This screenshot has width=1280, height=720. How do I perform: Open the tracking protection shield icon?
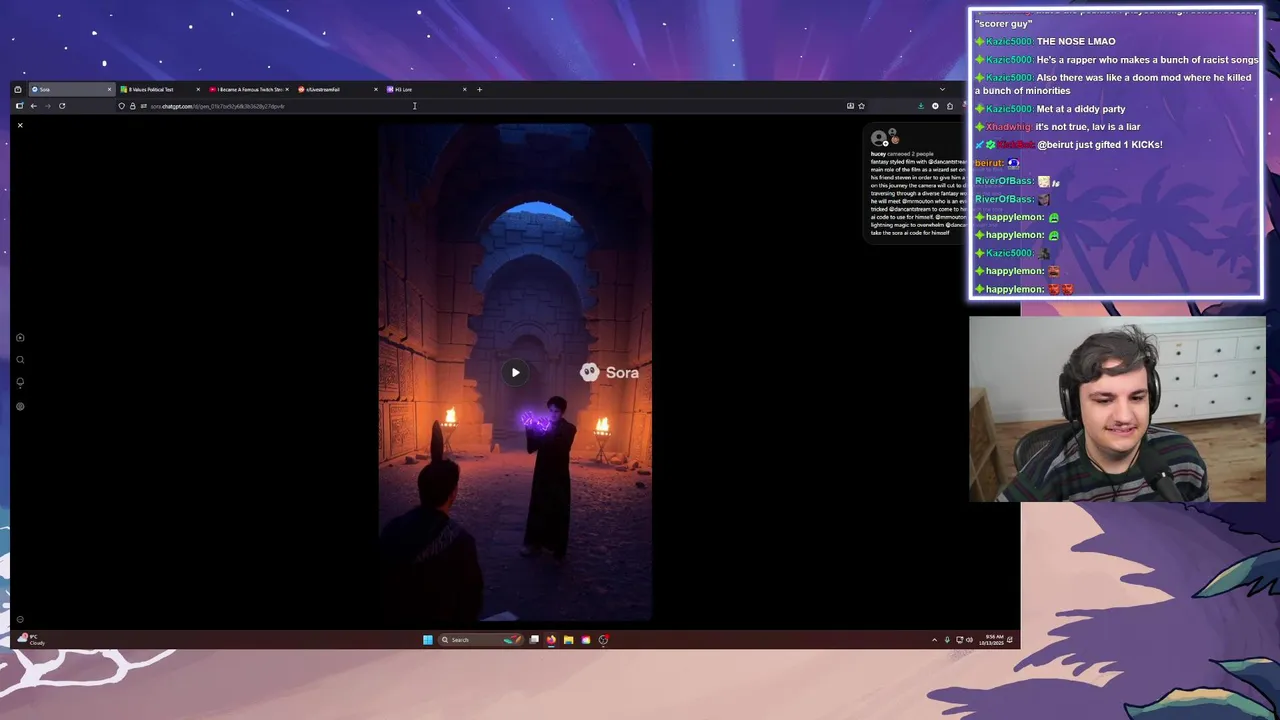pos(122,106)
